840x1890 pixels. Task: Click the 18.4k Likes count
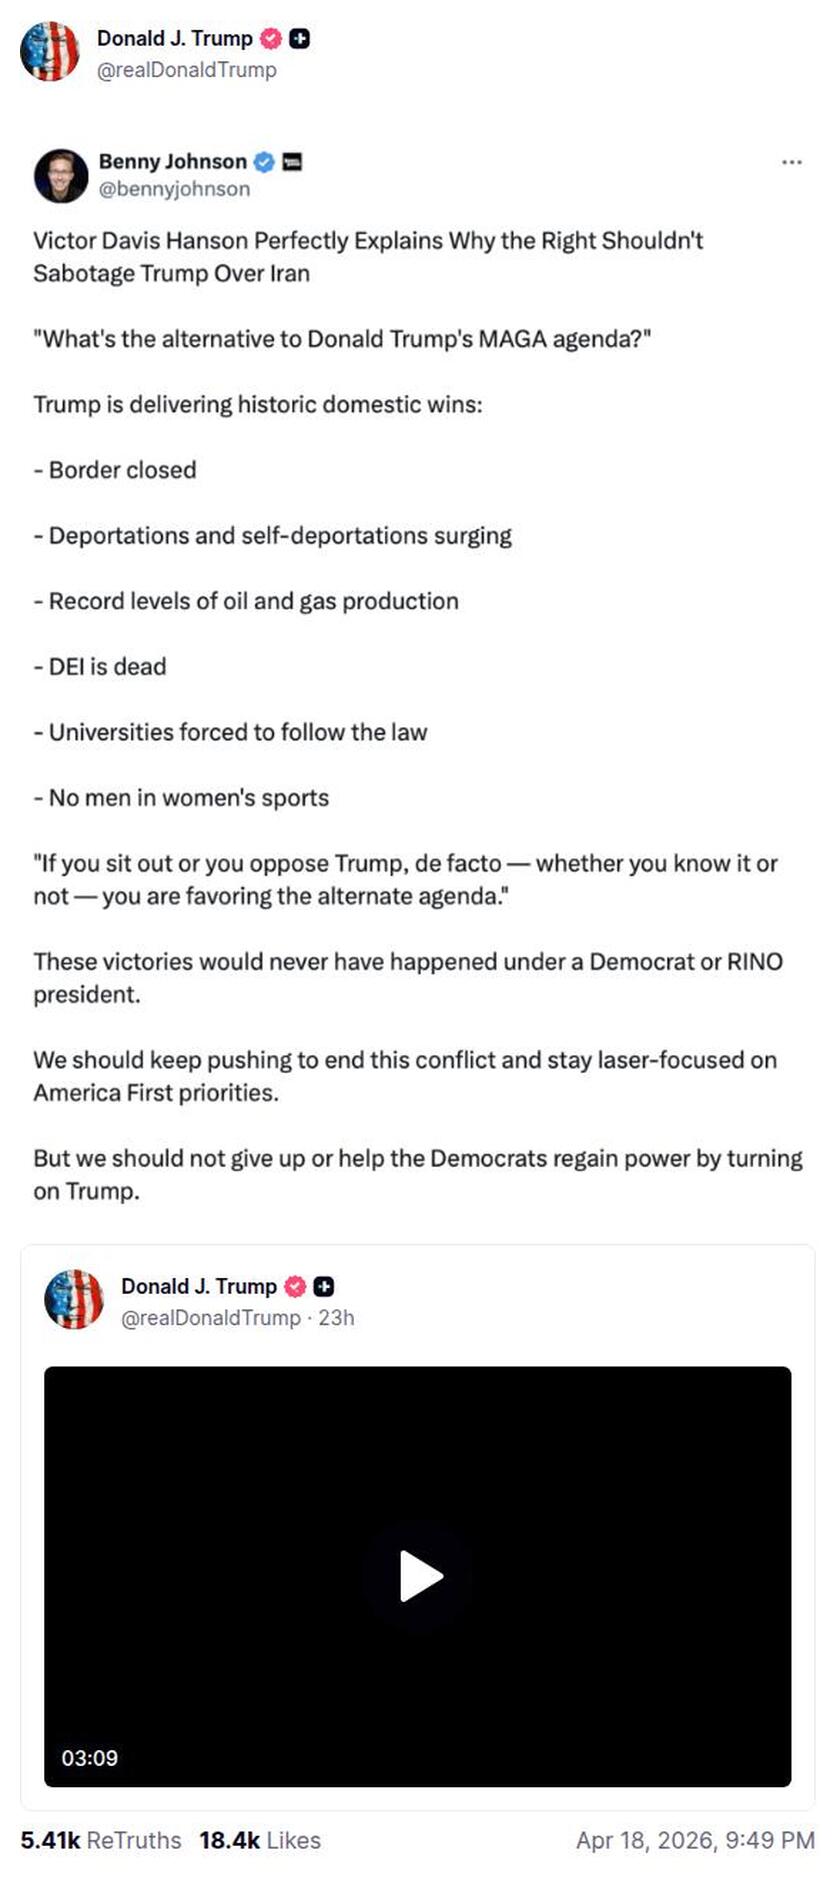pyautogui.click(x=258, y=1840)
